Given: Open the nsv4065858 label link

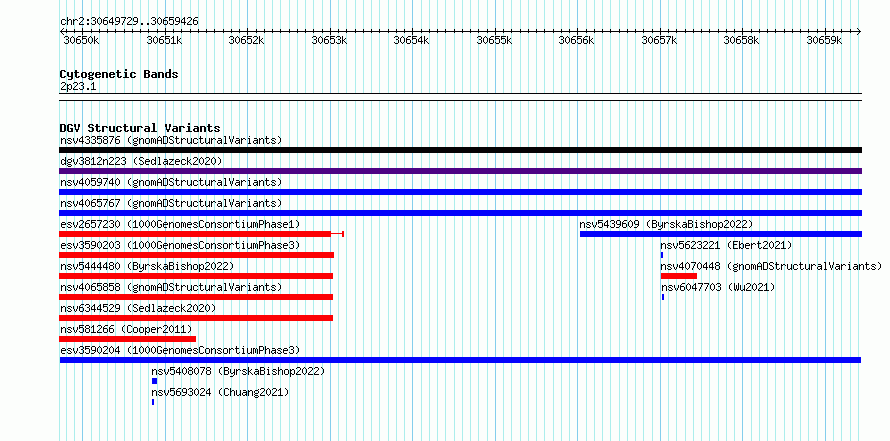Looking at the screenshot, I should click(x=171, y=287).
